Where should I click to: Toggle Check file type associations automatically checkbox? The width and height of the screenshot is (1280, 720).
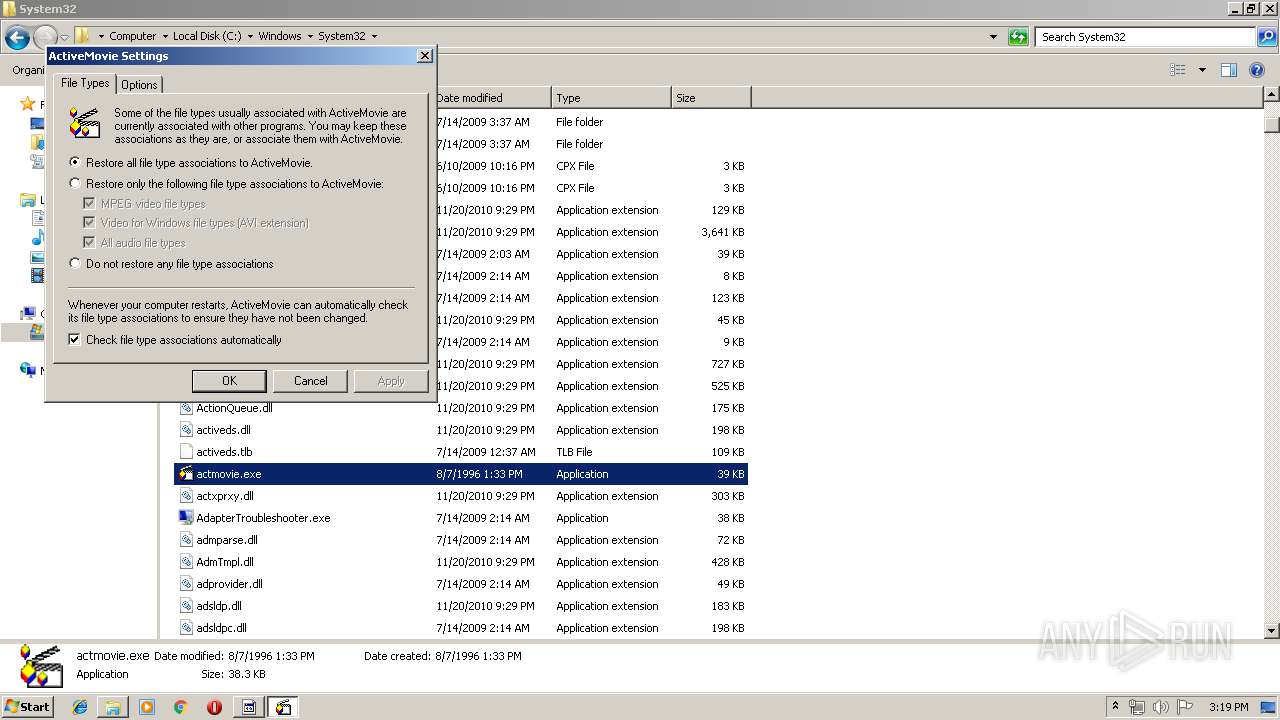74,340
